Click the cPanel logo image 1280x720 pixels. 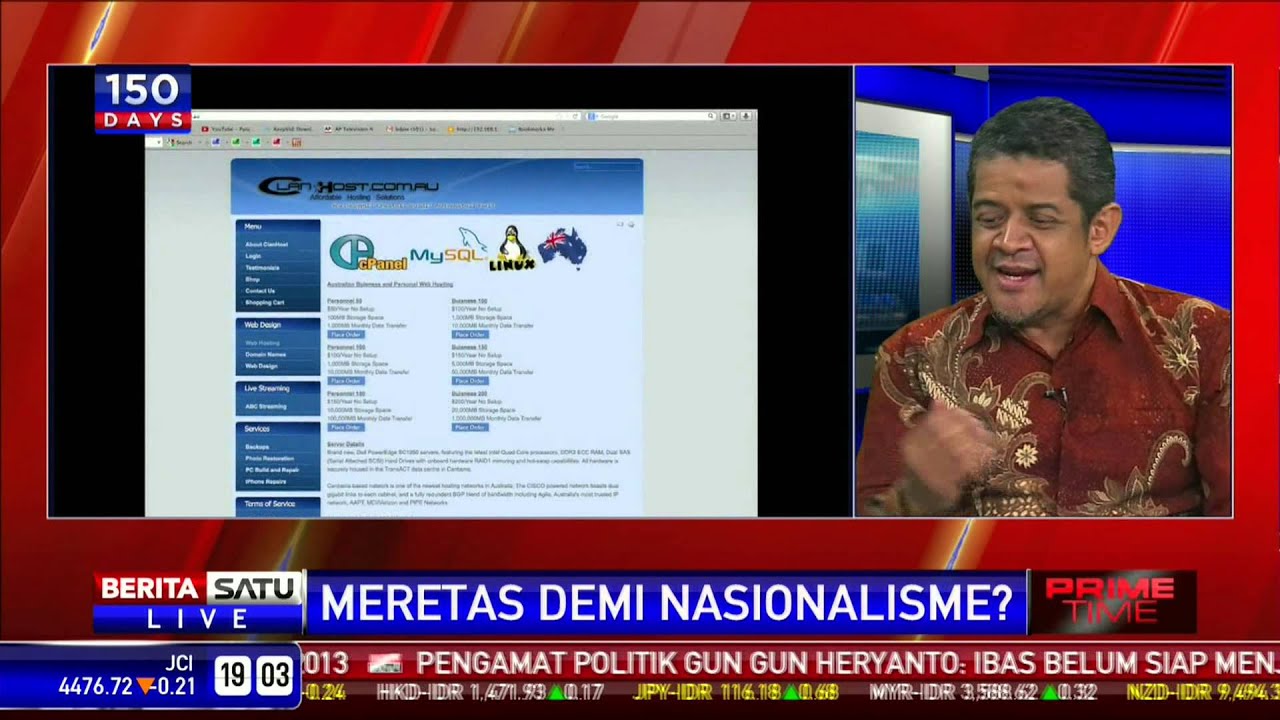(x=367, y=253)
